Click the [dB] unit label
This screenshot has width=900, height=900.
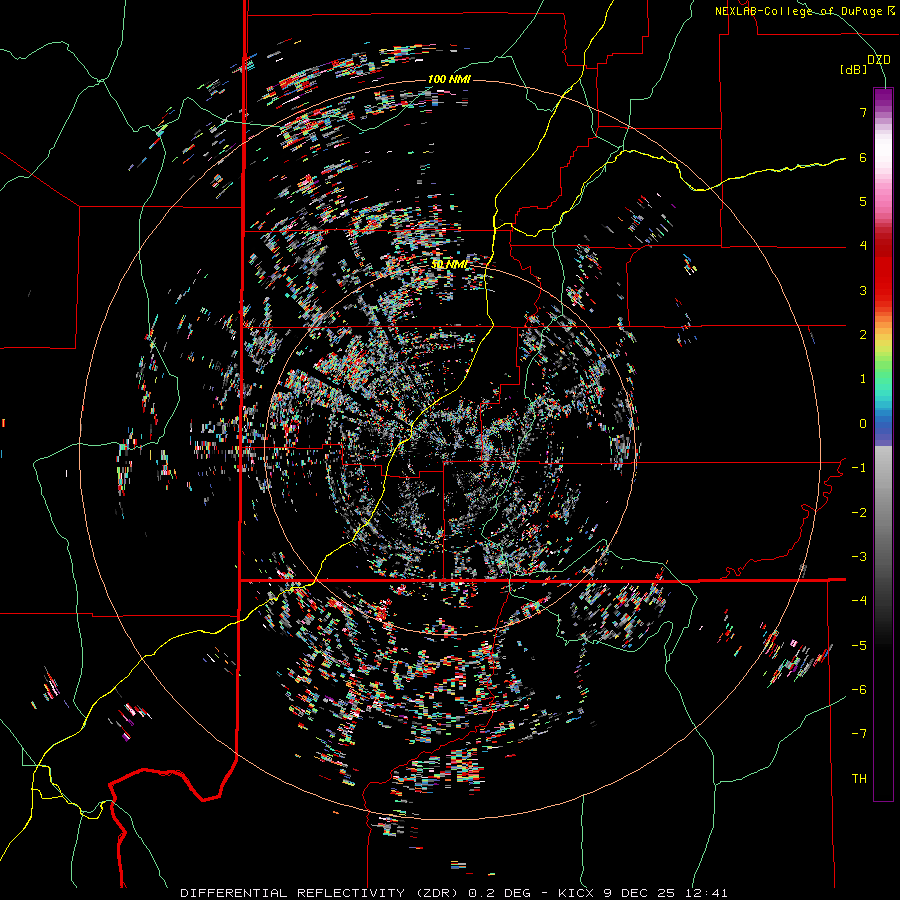tap(853, 70)
